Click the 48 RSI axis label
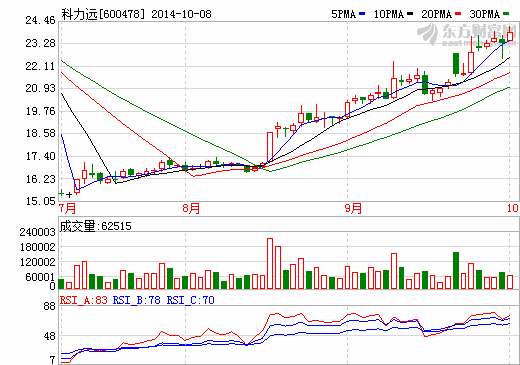The image size is (520, 365). point(49,336)
